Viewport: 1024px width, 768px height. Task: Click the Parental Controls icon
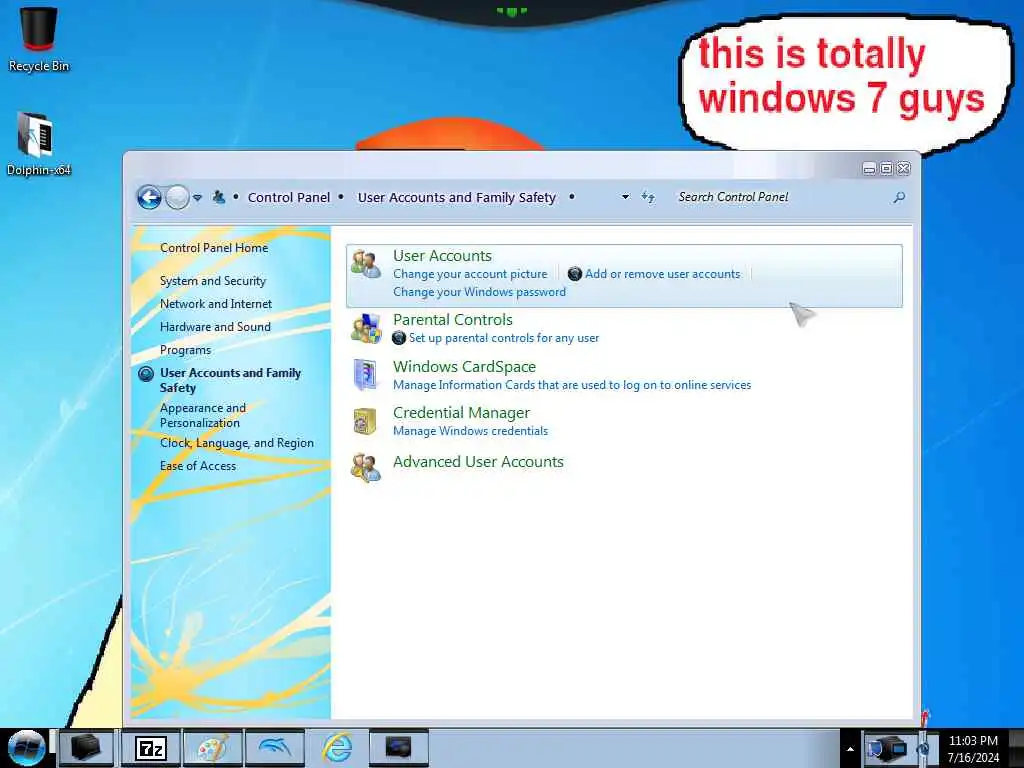[x=366, y=328]
